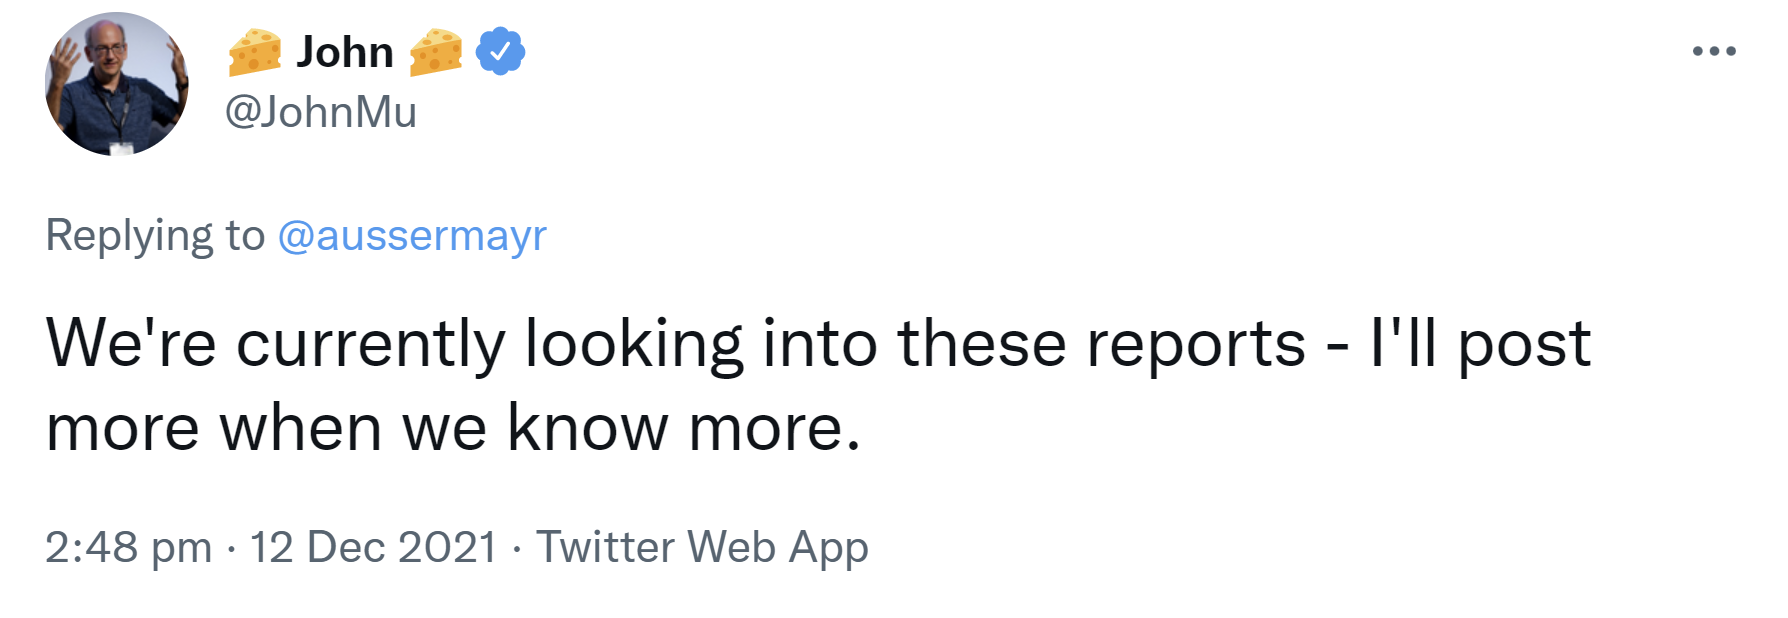Click the 2:48 pm timestamp
The width and height of the screenshot is (1788, 618).
(x=128, y=547)
